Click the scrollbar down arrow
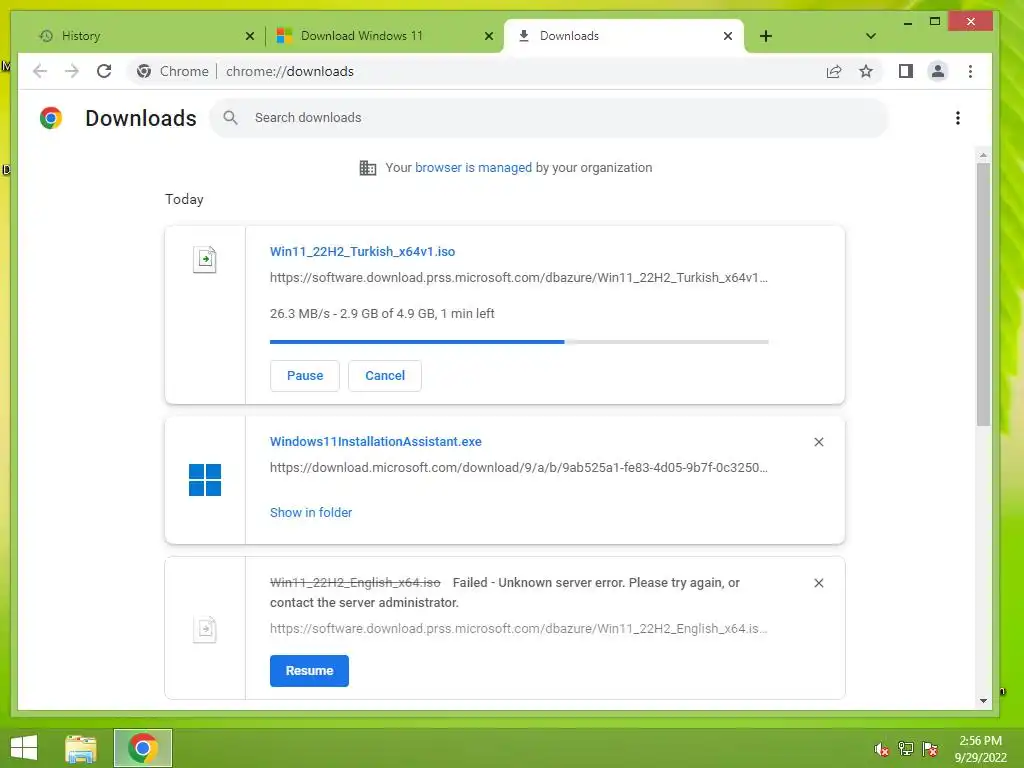1024x768 pixels. [984, 701]
